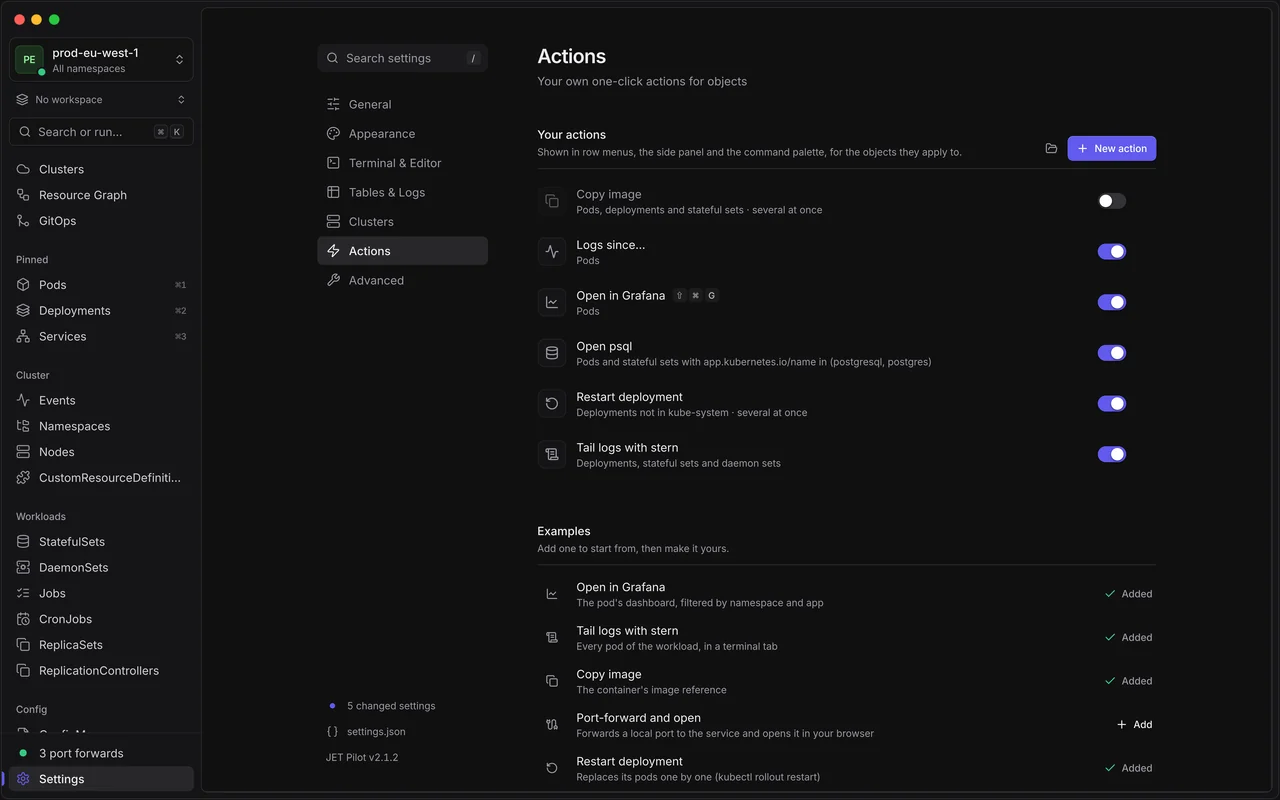Screen dimensions: 1280x800
Task: Turn off the Open in Grafana toggle
Action: [x=1112, y=302]
